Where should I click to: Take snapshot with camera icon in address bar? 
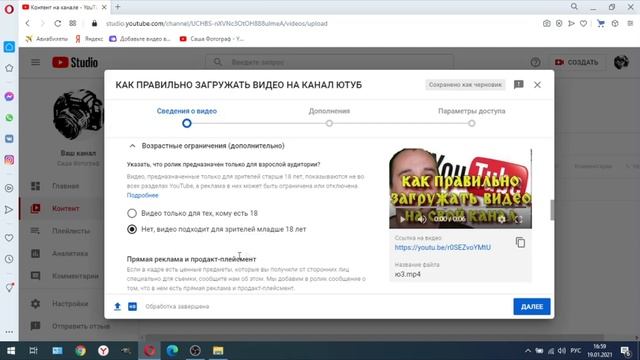[x=547, y=24]
